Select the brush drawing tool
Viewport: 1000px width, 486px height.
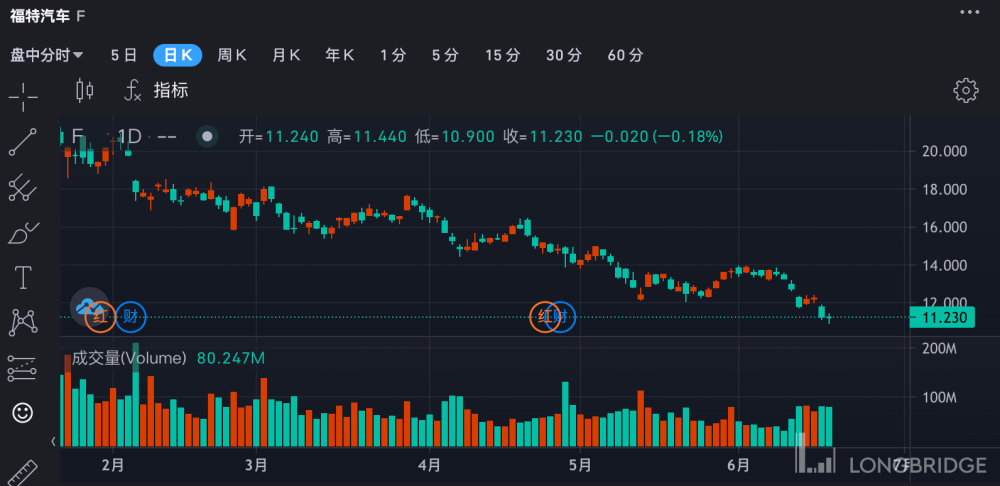click(22, 233)
